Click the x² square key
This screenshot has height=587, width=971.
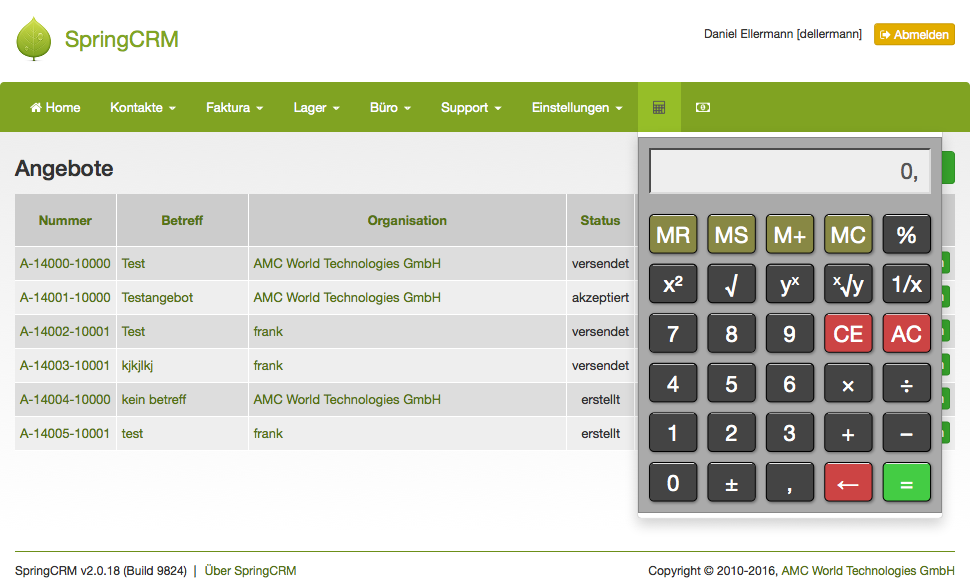[x=673, y=284]
